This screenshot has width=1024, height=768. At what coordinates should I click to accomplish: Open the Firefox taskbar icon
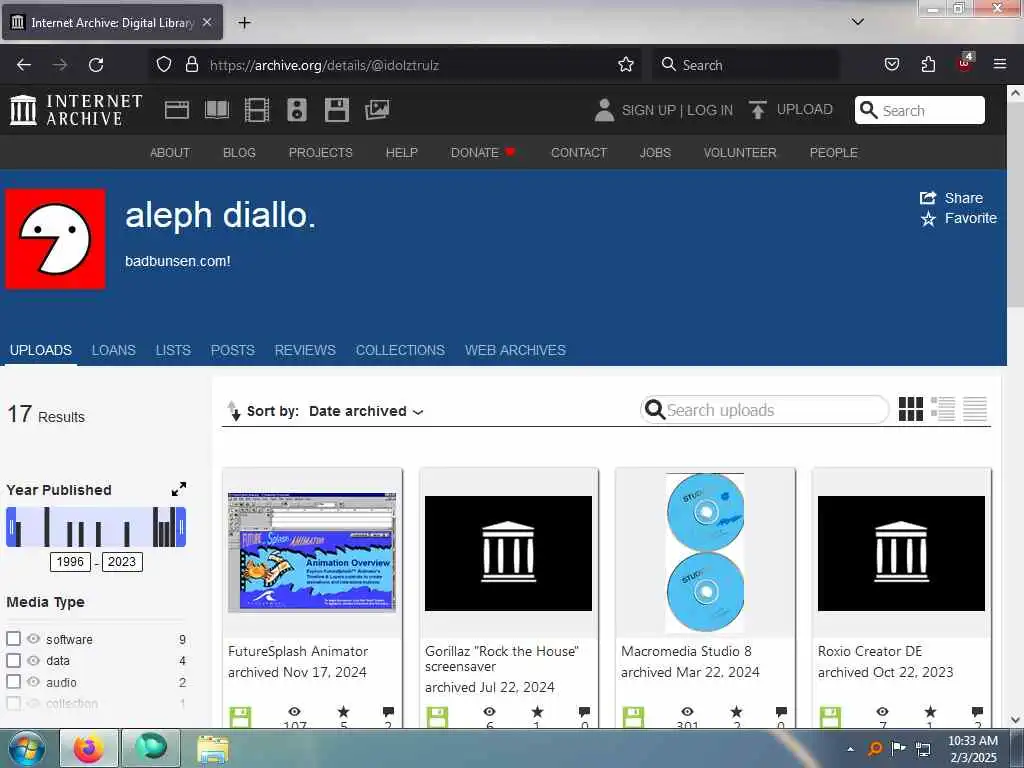coord(89,748)
